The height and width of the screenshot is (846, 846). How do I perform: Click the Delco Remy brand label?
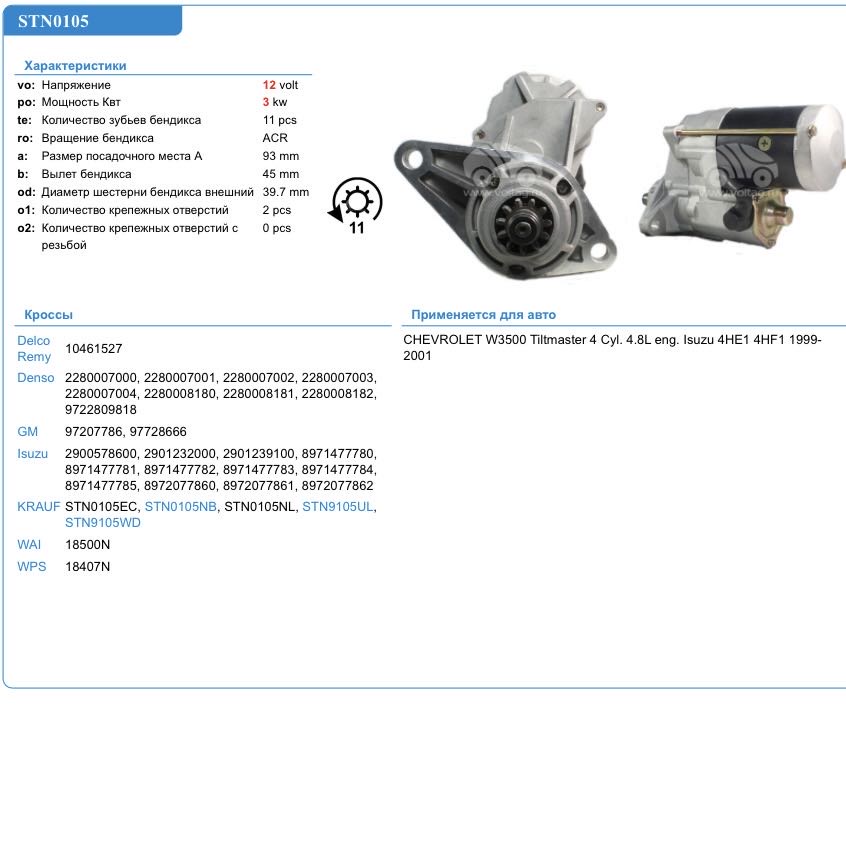[33, 348]
